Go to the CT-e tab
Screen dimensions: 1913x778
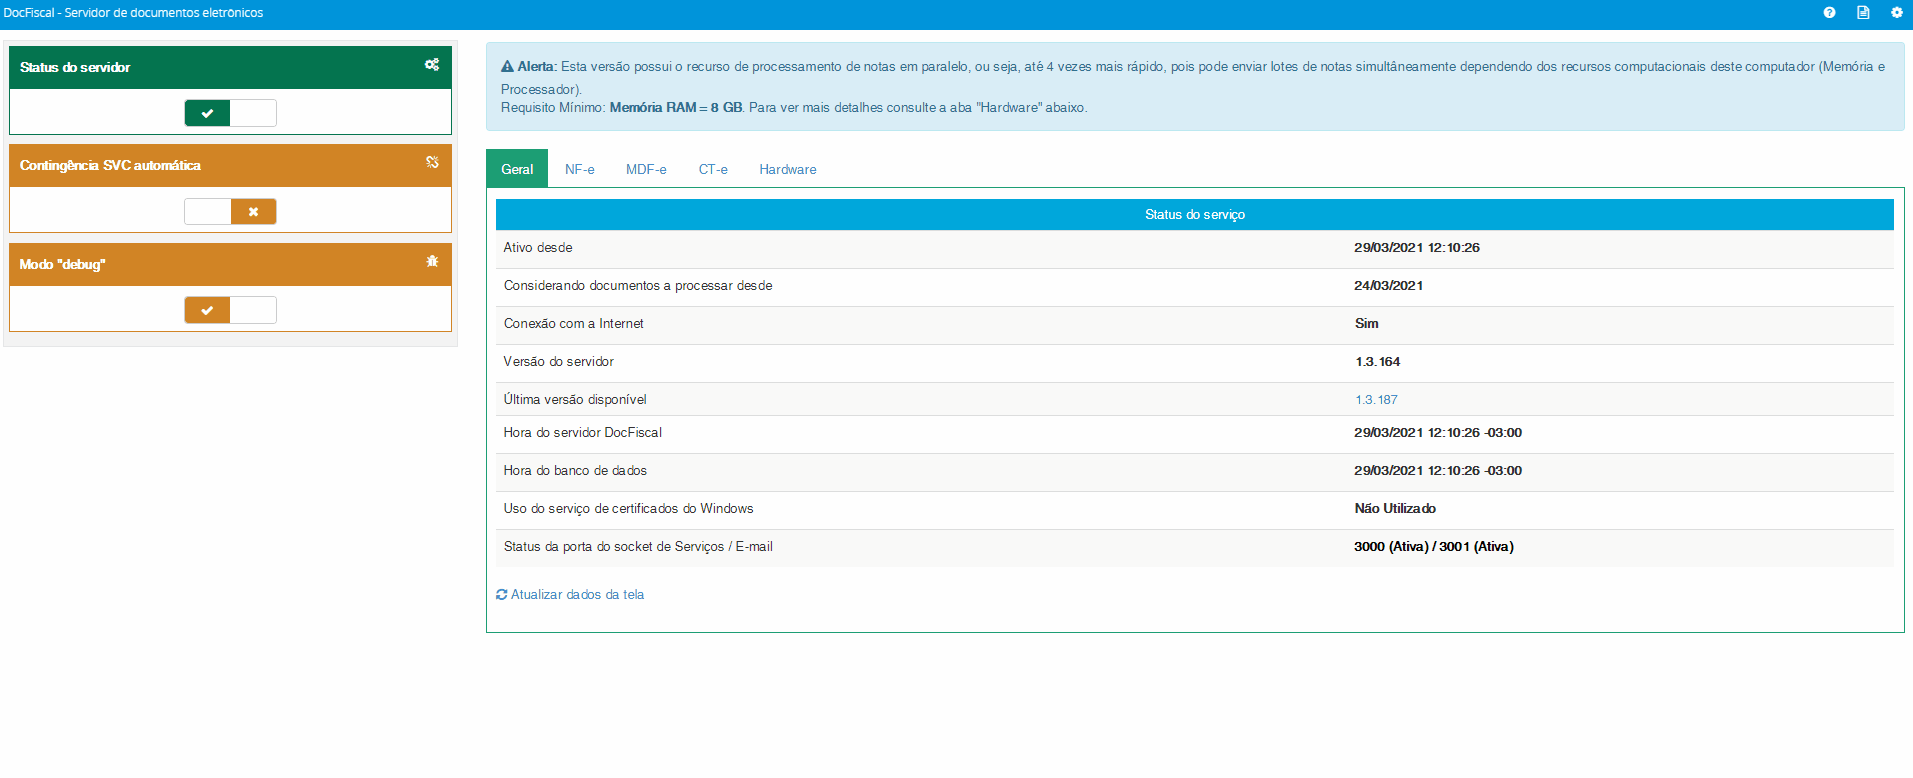click(713, 169)
